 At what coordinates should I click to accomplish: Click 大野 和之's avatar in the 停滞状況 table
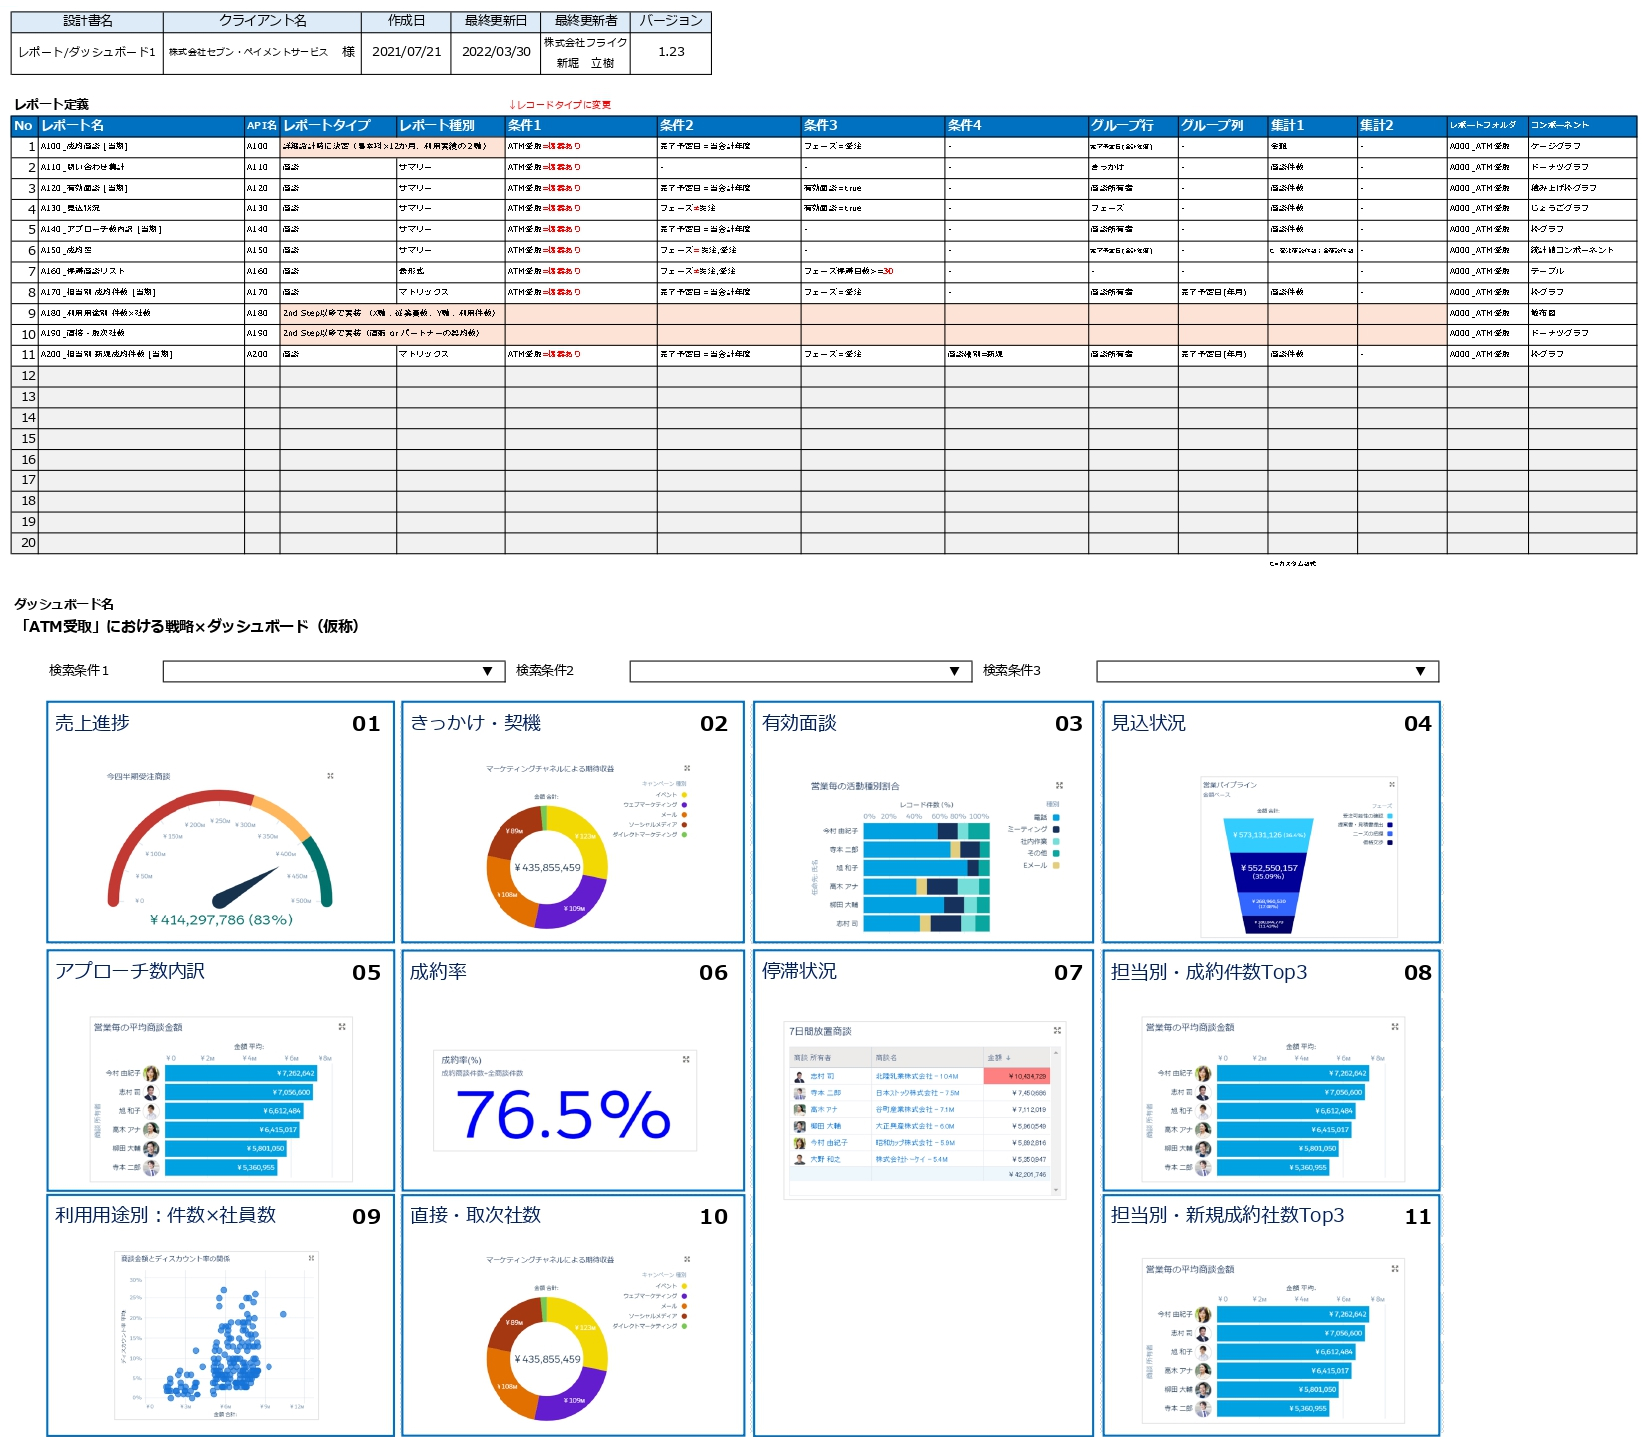coord(800,1160)
